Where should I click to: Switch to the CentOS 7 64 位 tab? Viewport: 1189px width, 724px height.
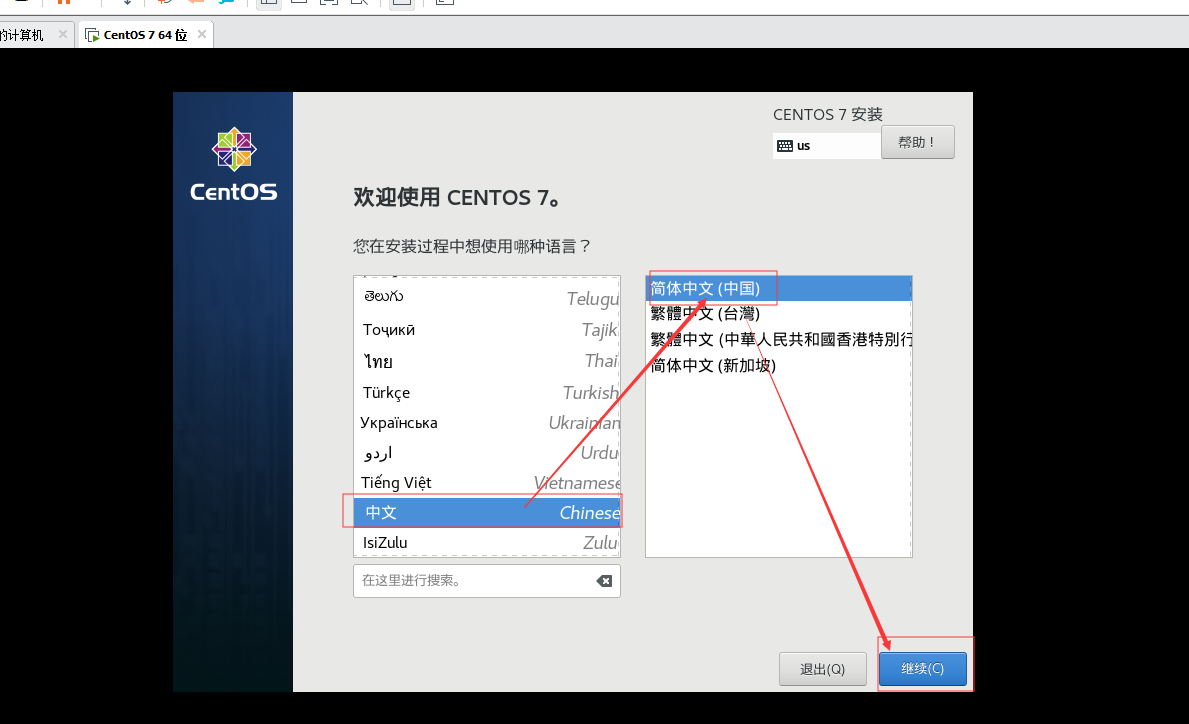tap(145, 35)
